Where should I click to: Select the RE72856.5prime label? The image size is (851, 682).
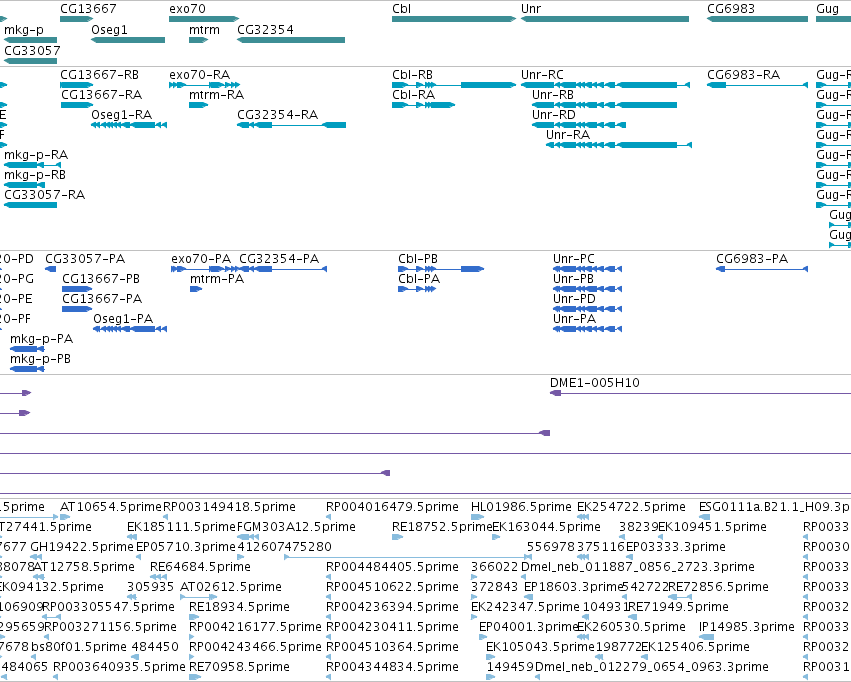point(719,587)
